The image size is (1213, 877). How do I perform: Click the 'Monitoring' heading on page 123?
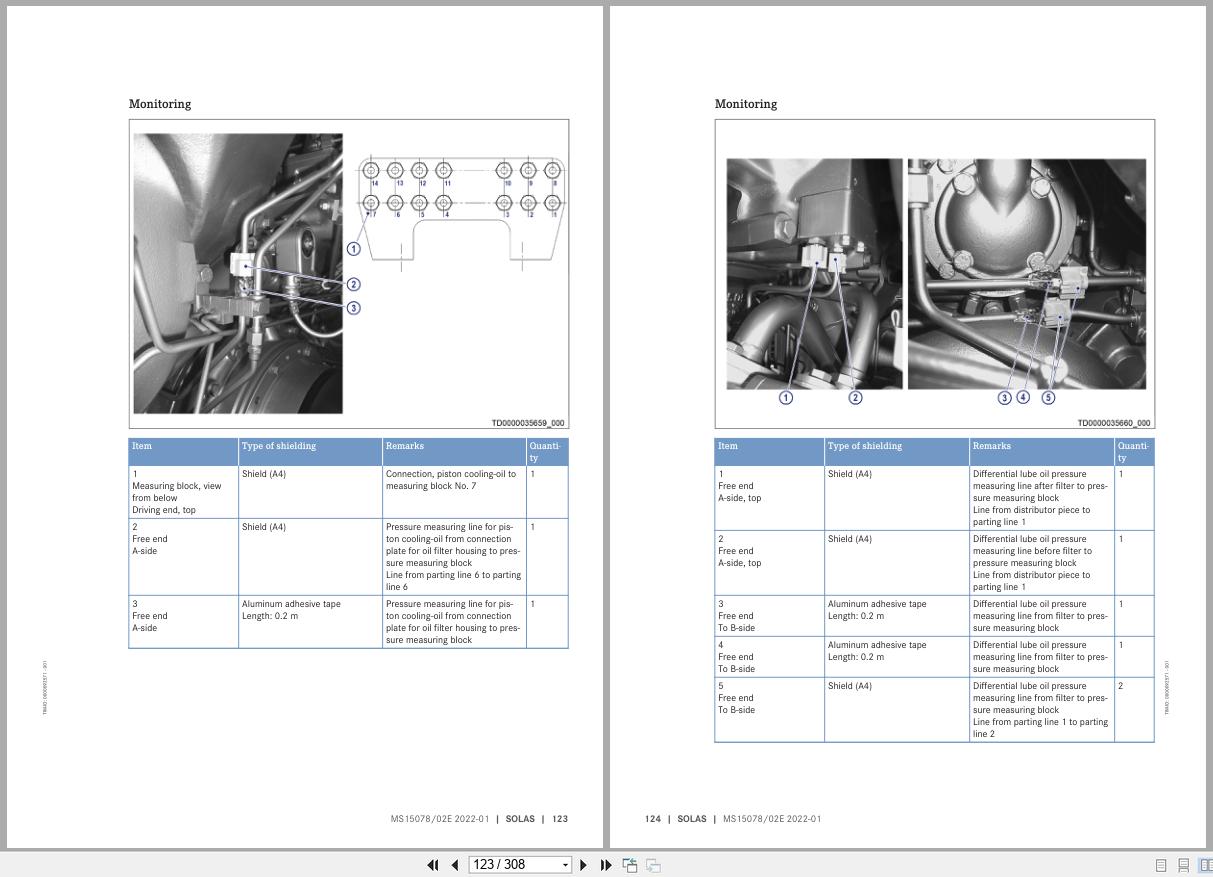(x=160, y=104)
